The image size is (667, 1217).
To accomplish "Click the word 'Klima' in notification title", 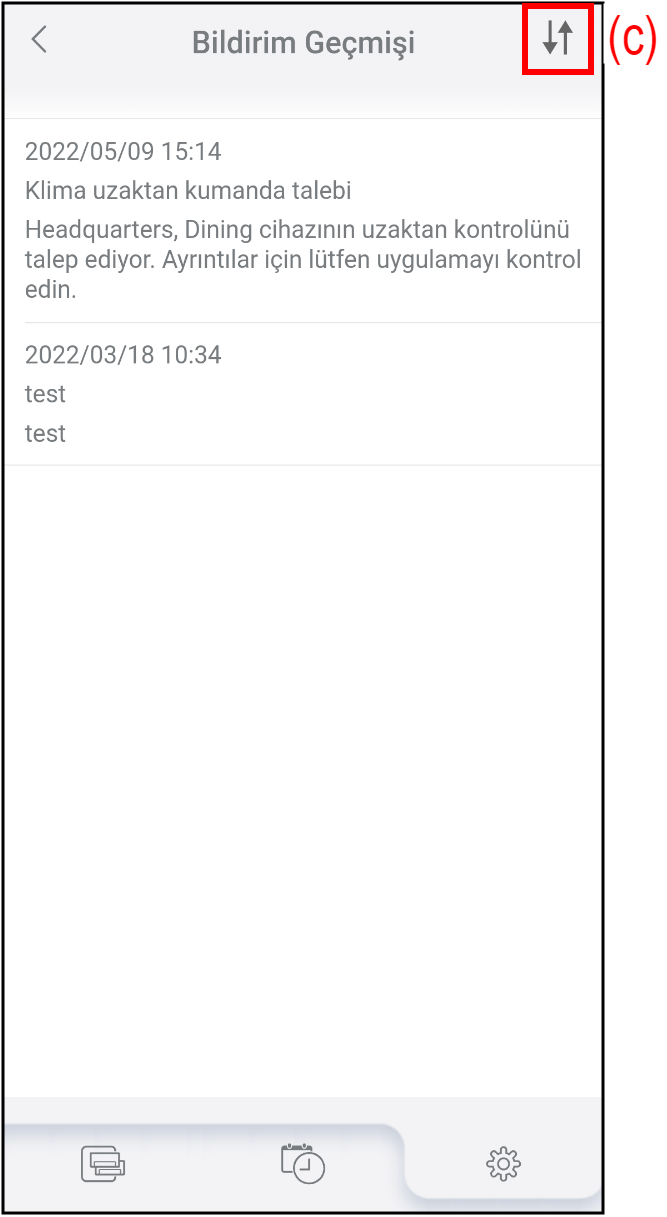I will pyautogui.click(x=54, y=191).
